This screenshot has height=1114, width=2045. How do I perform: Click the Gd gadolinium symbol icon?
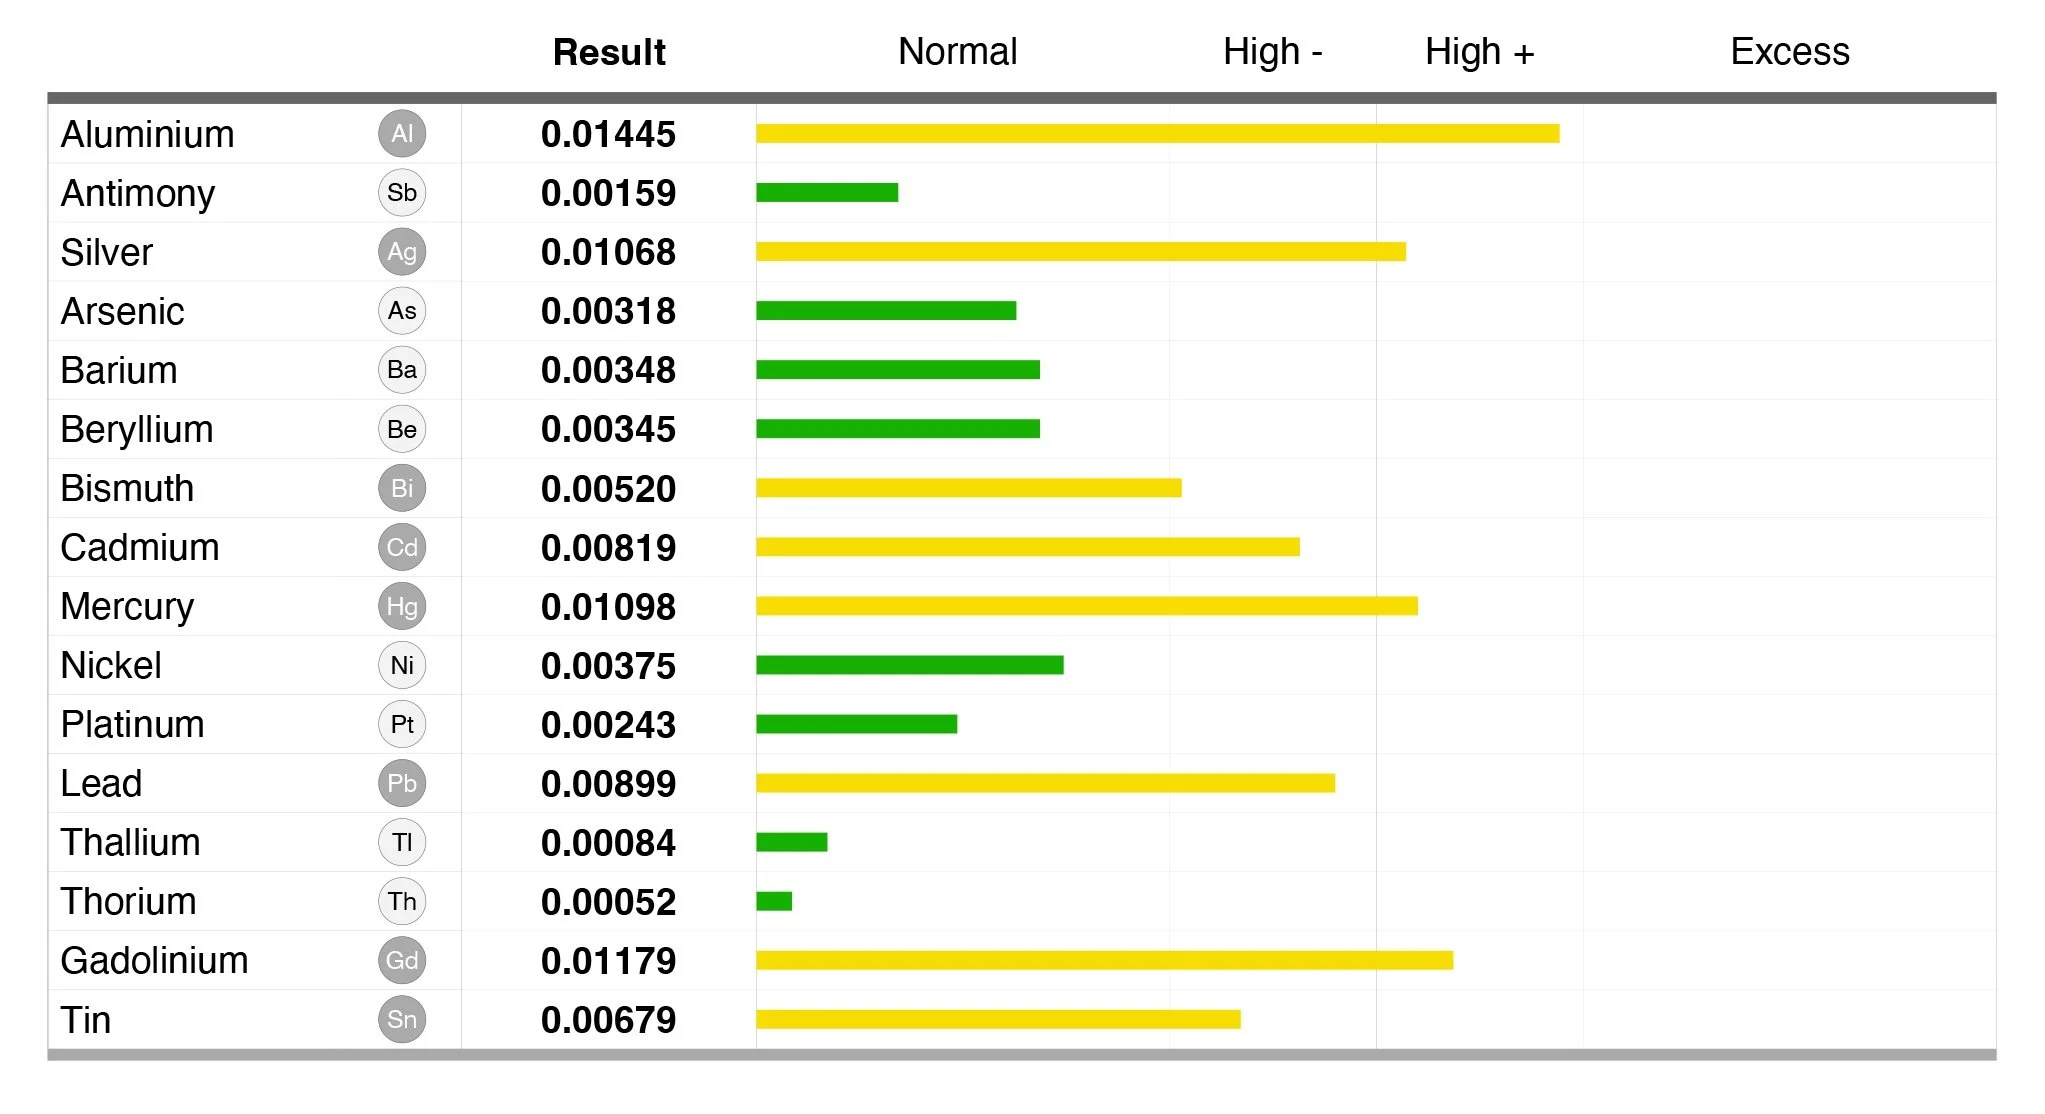402,960
